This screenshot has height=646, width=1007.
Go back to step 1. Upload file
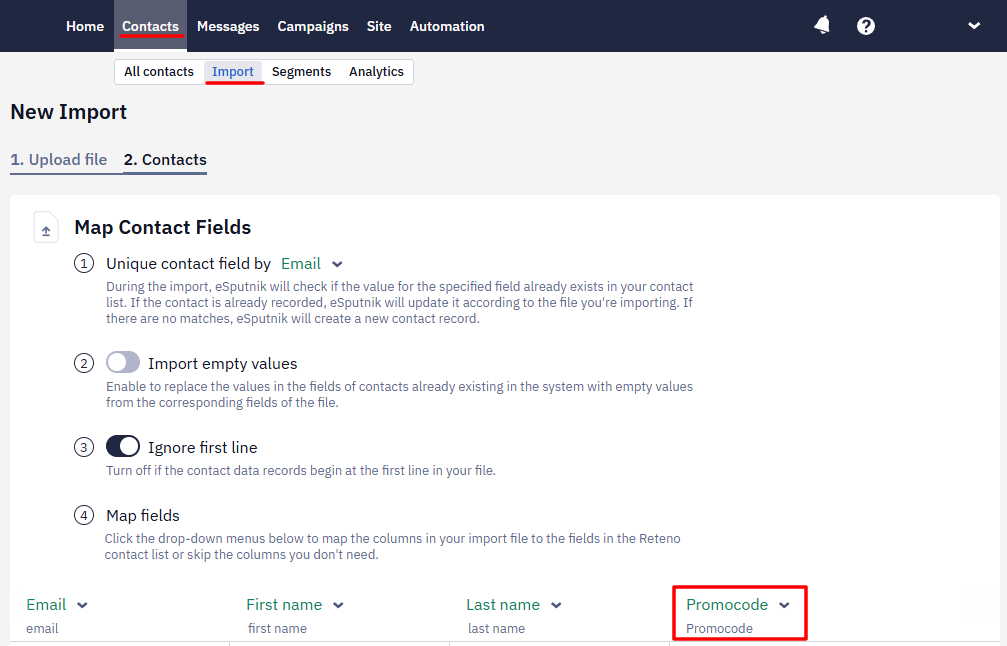[58, 159]
